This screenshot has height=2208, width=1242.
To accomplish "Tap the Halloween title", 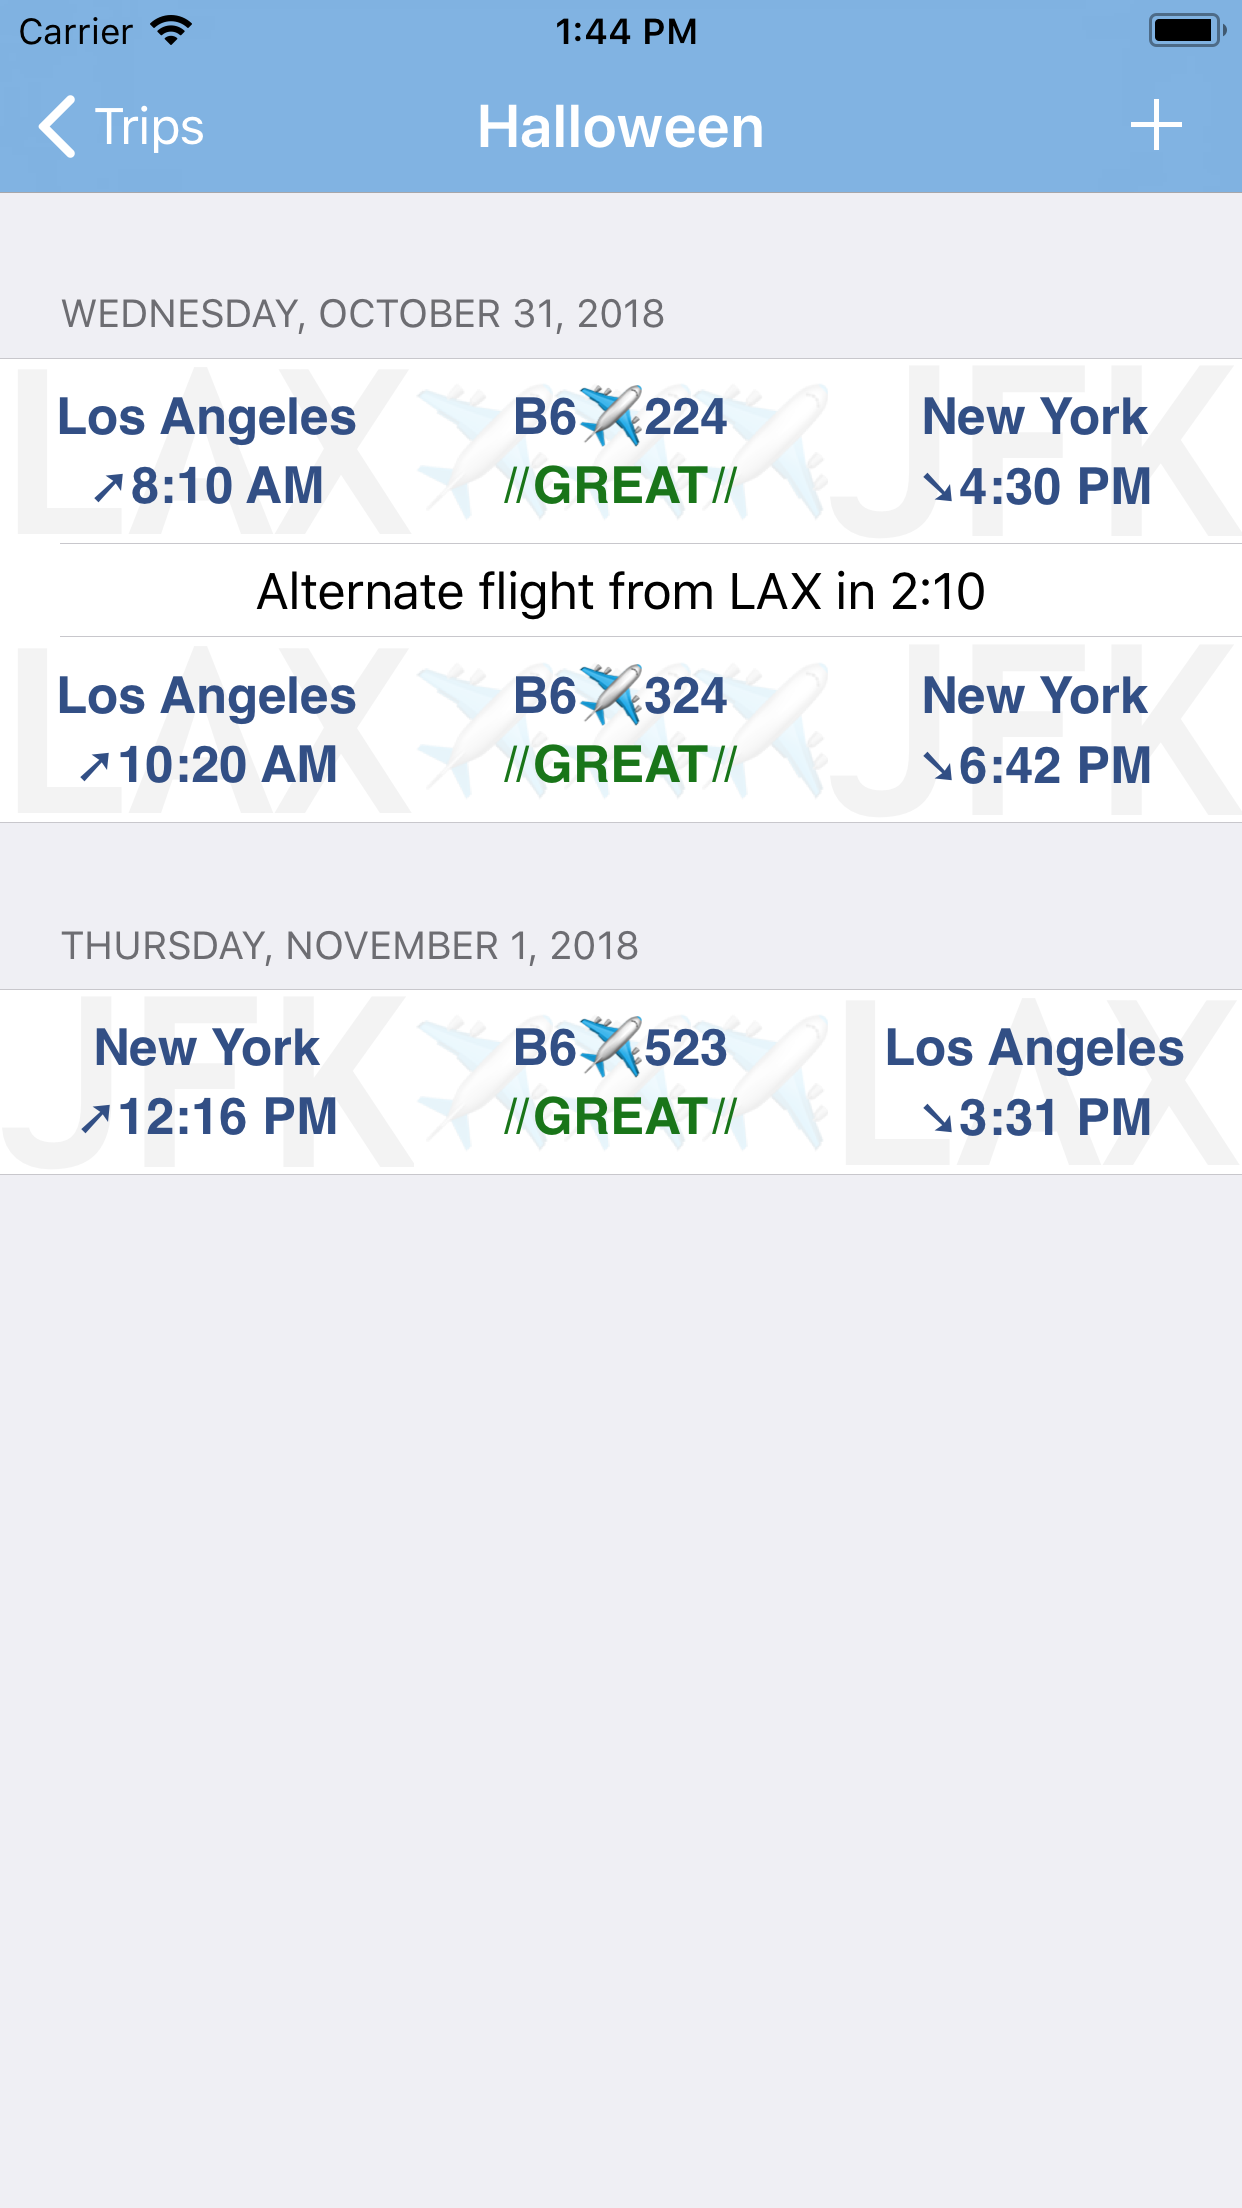I will tap(620, 127).
